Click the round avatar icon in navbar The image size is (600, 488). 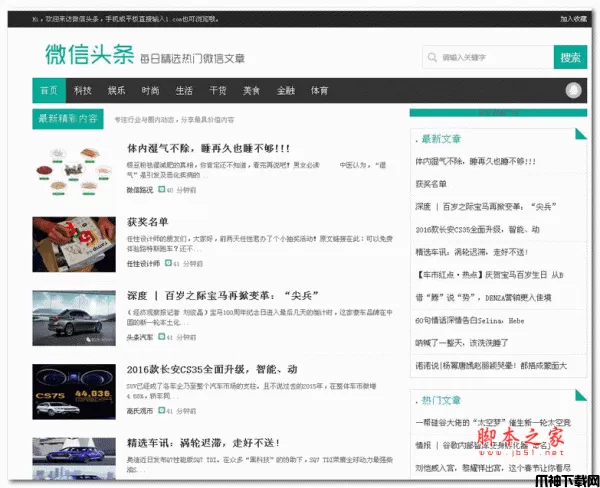[573, 90]
